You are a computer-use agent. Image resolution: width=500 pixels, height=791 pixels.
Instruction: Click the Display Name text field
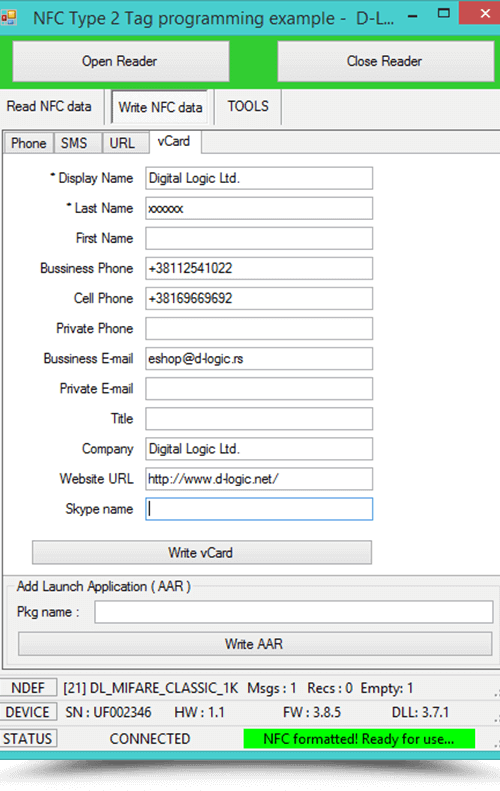coord(259,178)
